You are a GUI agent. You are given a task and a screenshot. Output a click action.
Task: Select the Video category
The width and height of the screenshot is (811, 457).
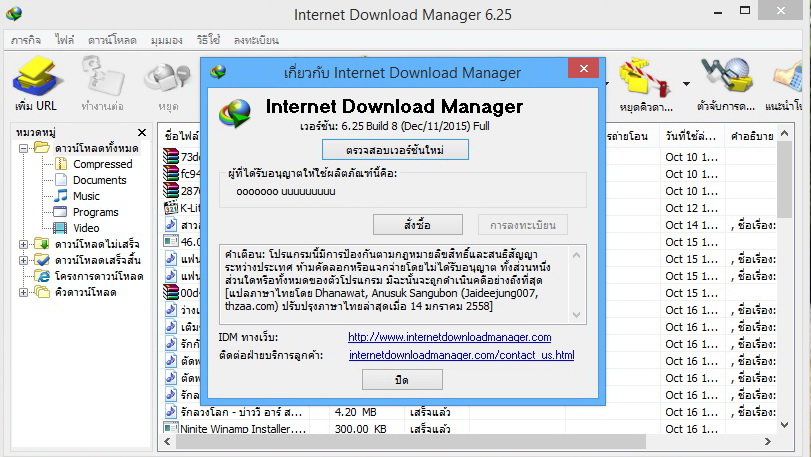click(x=86, y=228)
